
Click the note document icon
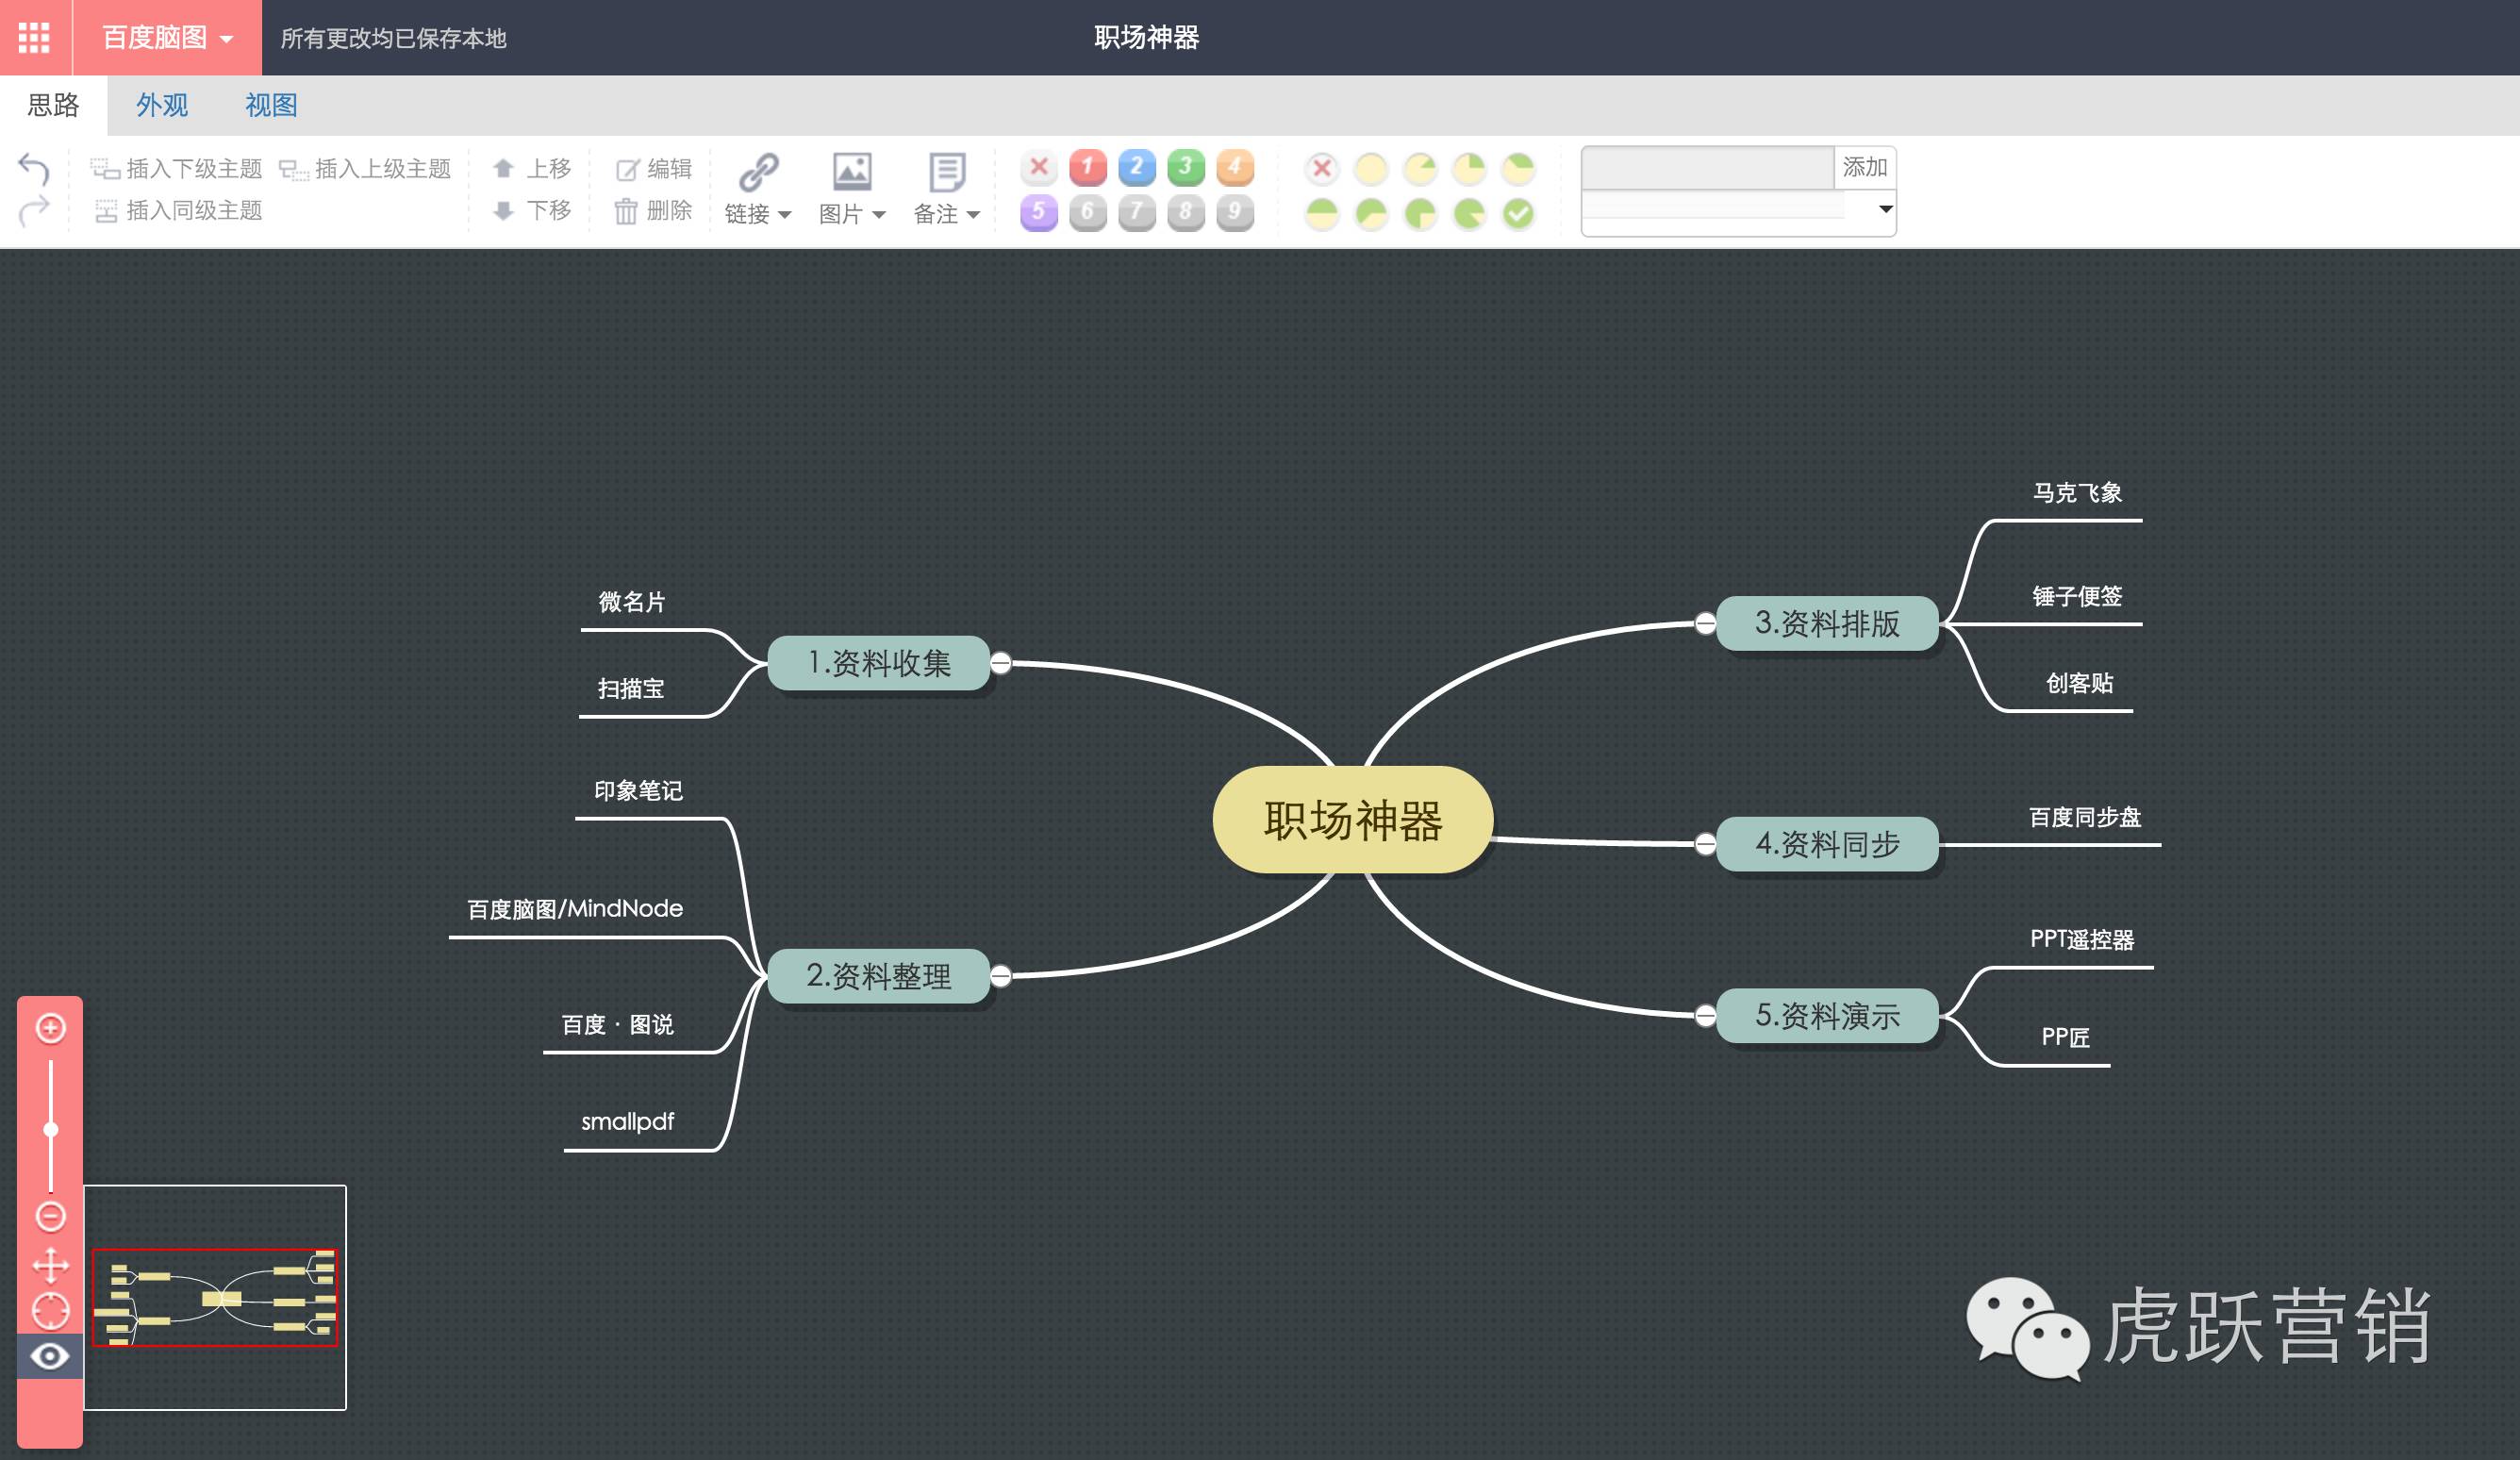946,172
